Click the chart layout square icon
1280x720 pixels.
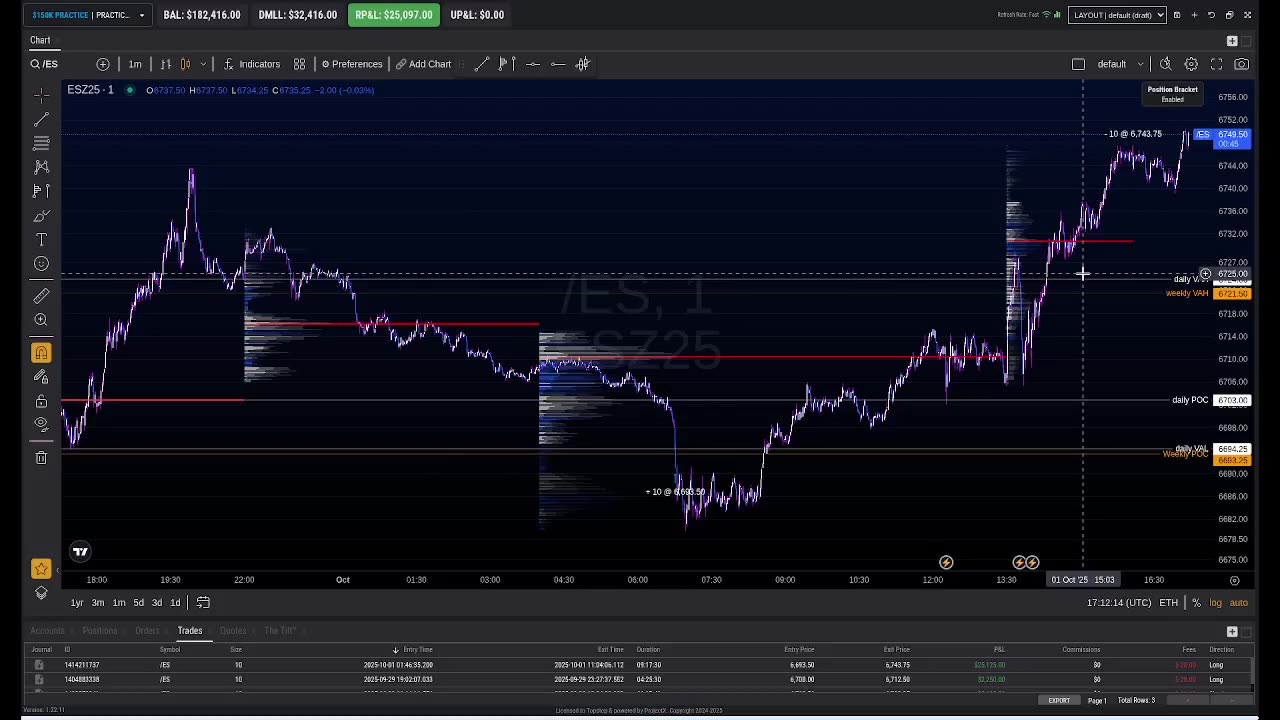(1078, 64)
